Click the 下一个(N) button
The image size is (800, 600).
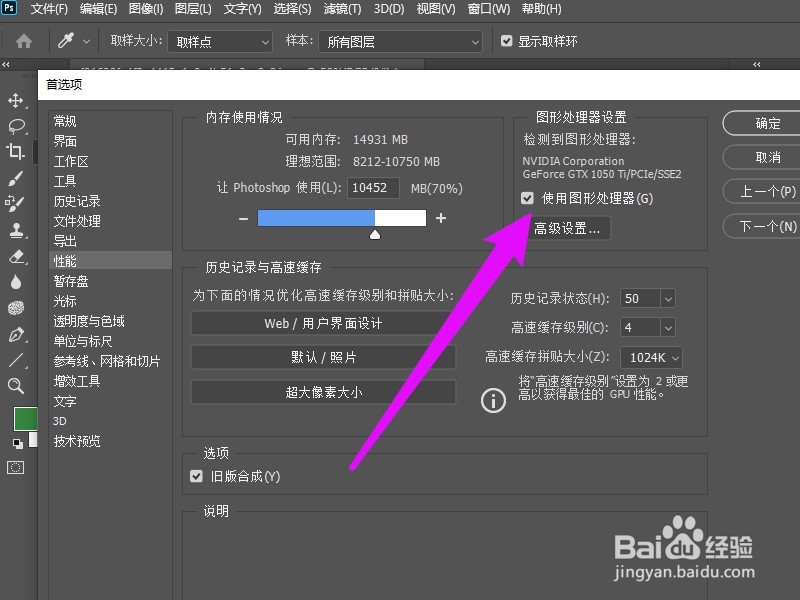(762, 226)
